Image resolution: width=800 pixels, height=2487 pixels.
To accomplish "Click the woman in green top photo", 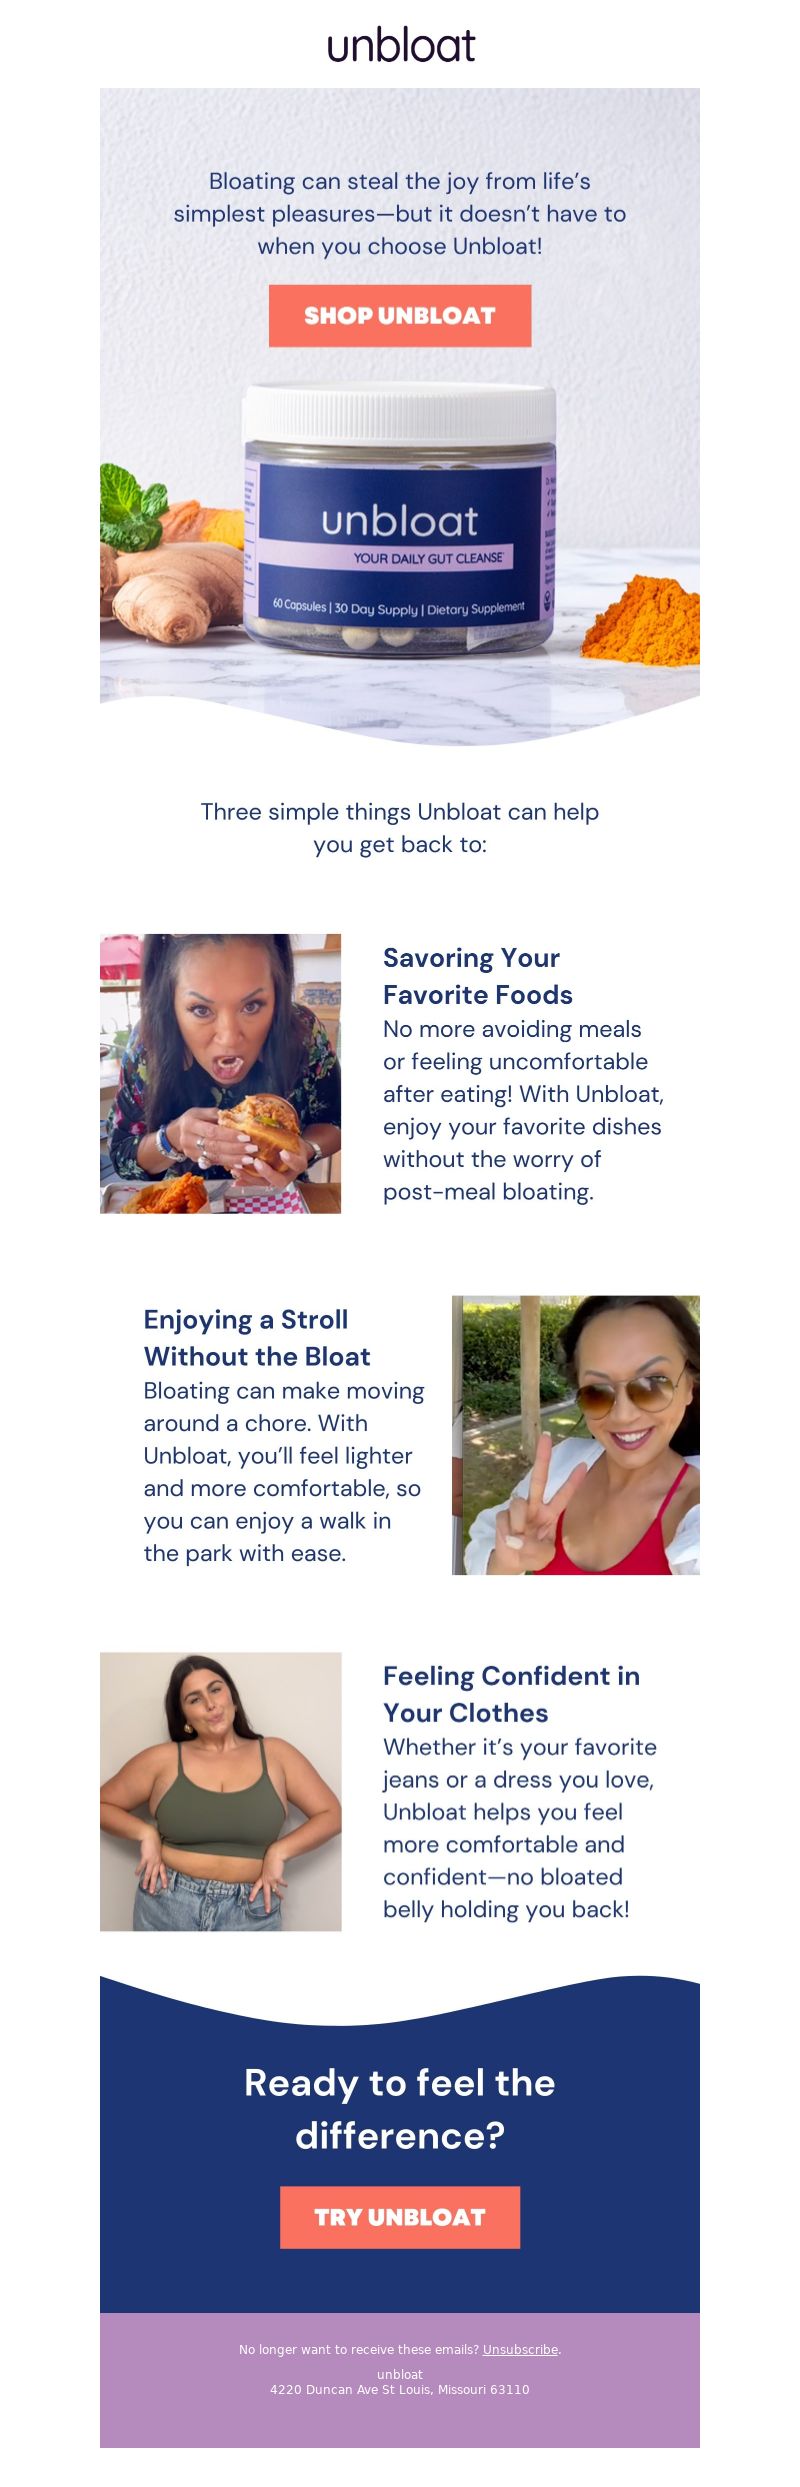I will click(x=220, y=1791).
